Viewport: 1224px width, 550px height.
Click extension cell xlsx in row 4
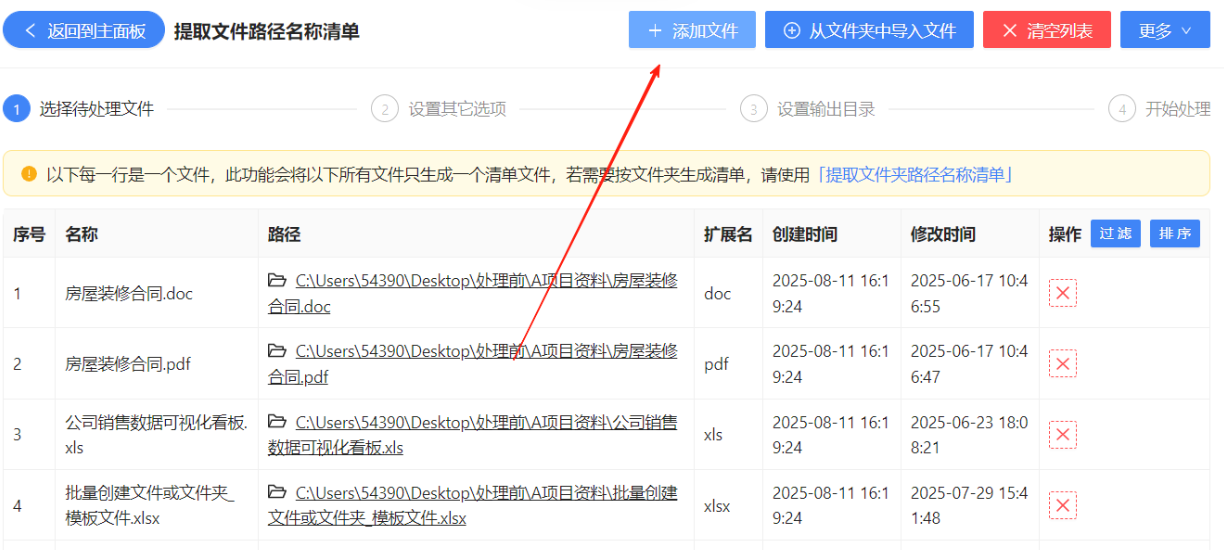pos(717,506)
